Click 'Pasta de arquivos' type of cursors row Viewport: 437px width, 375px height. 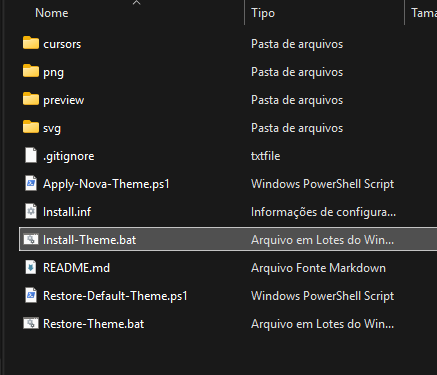pyautogui.click(x=297, y=44)
